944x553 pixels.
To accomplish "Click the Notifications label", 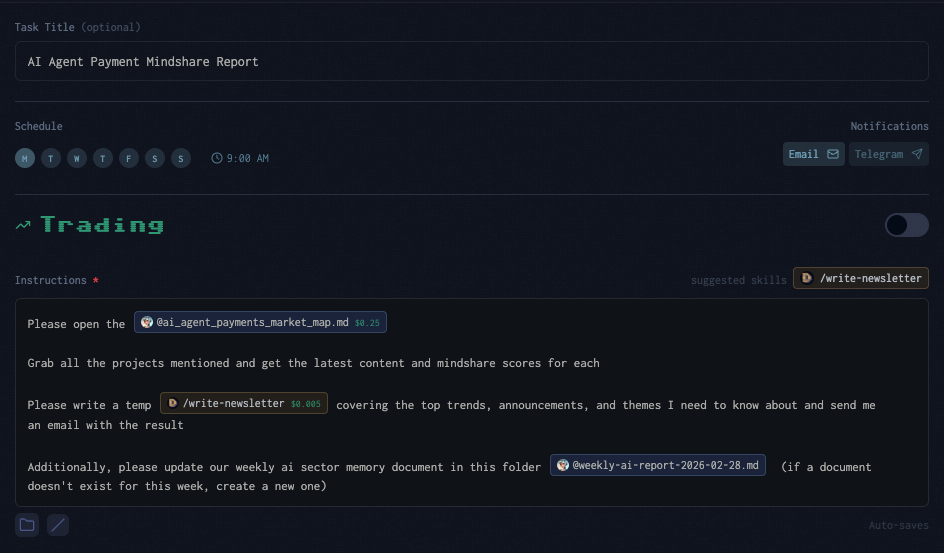I will [x=889, y=126].
